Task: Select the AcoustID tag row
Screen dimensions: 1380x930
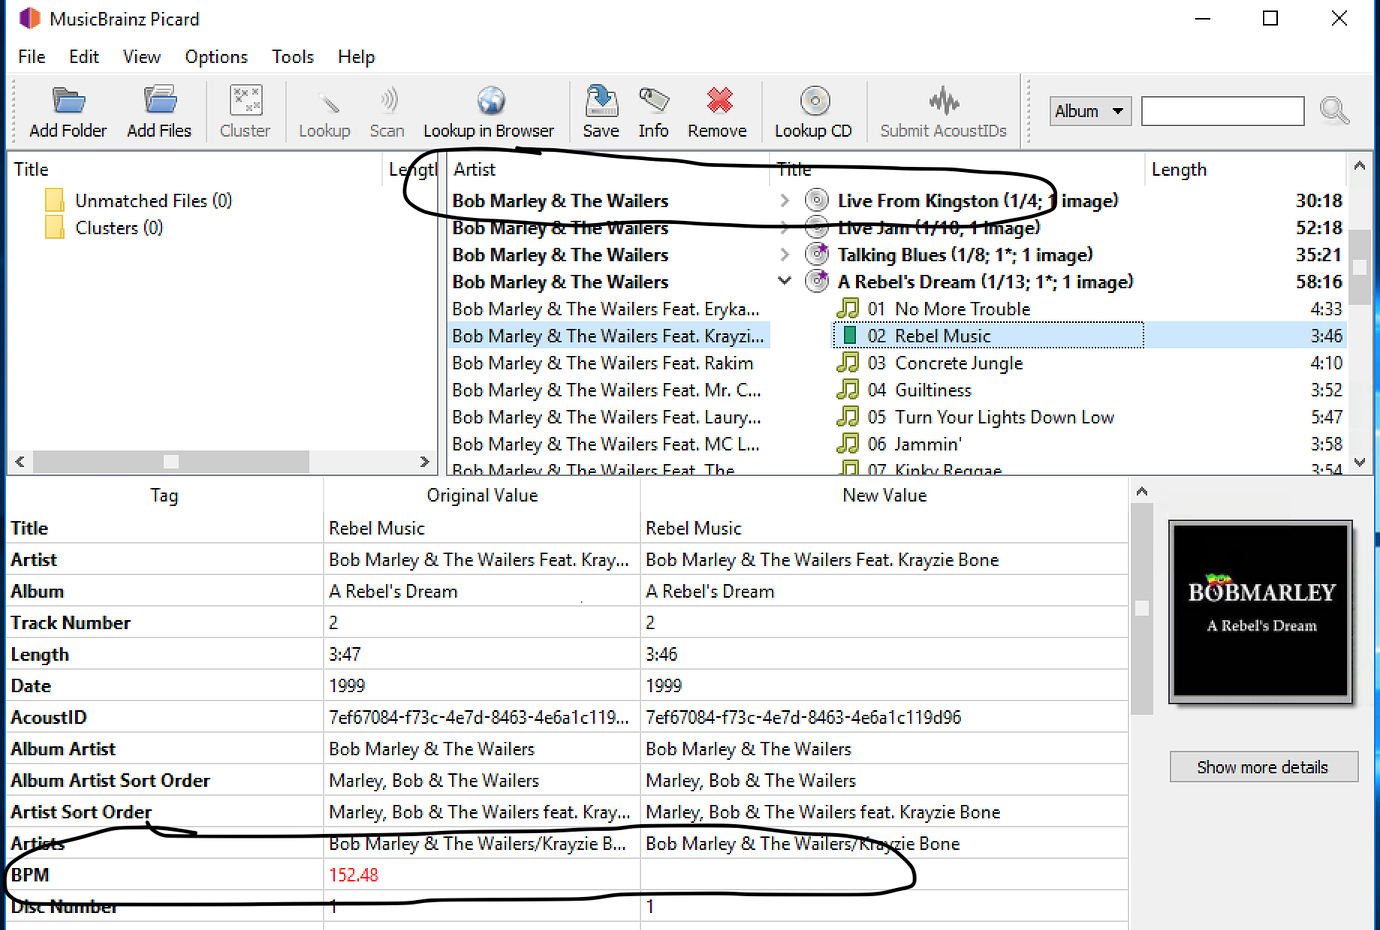Action: (567, 717)
